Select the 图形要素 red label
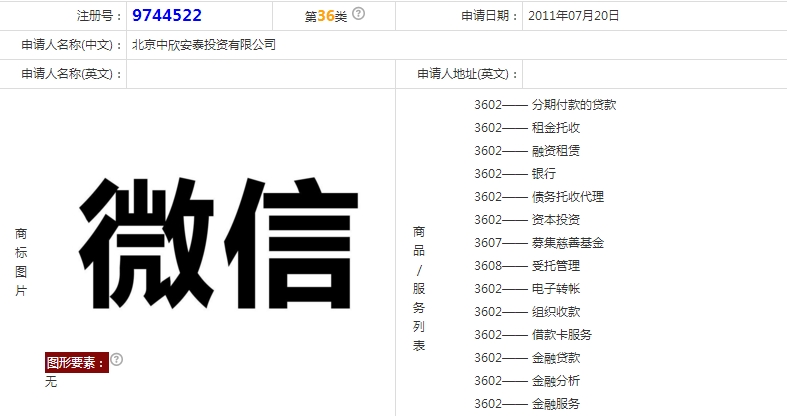787x416 pixels. (77, 362)
